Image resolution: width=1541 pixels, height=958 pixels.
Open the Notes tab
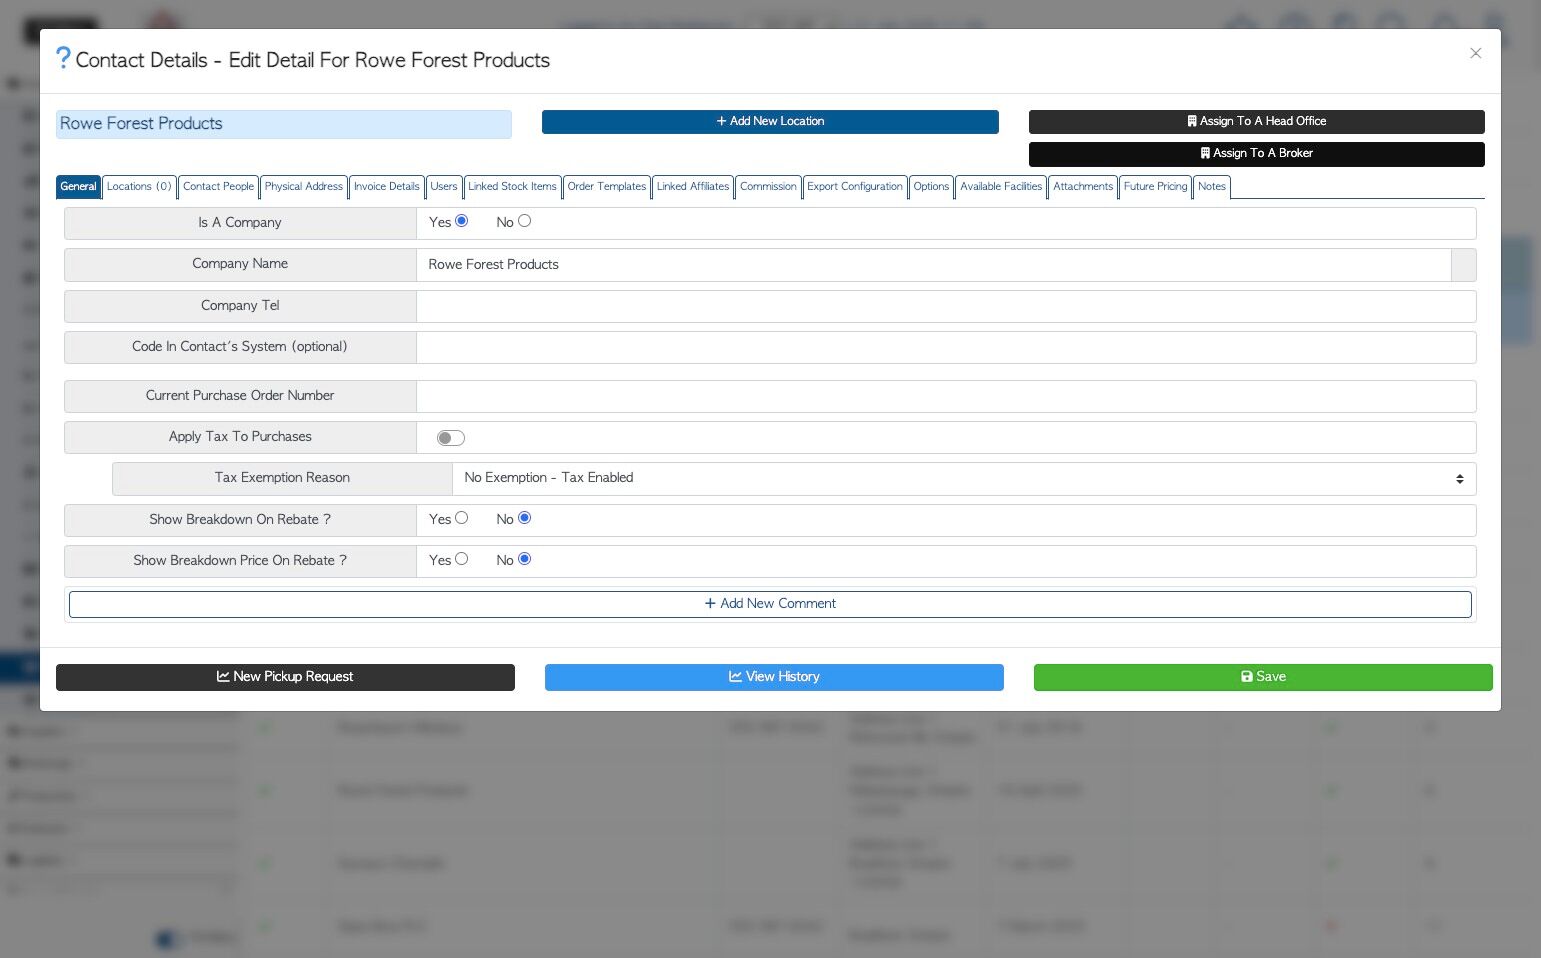1212,187
